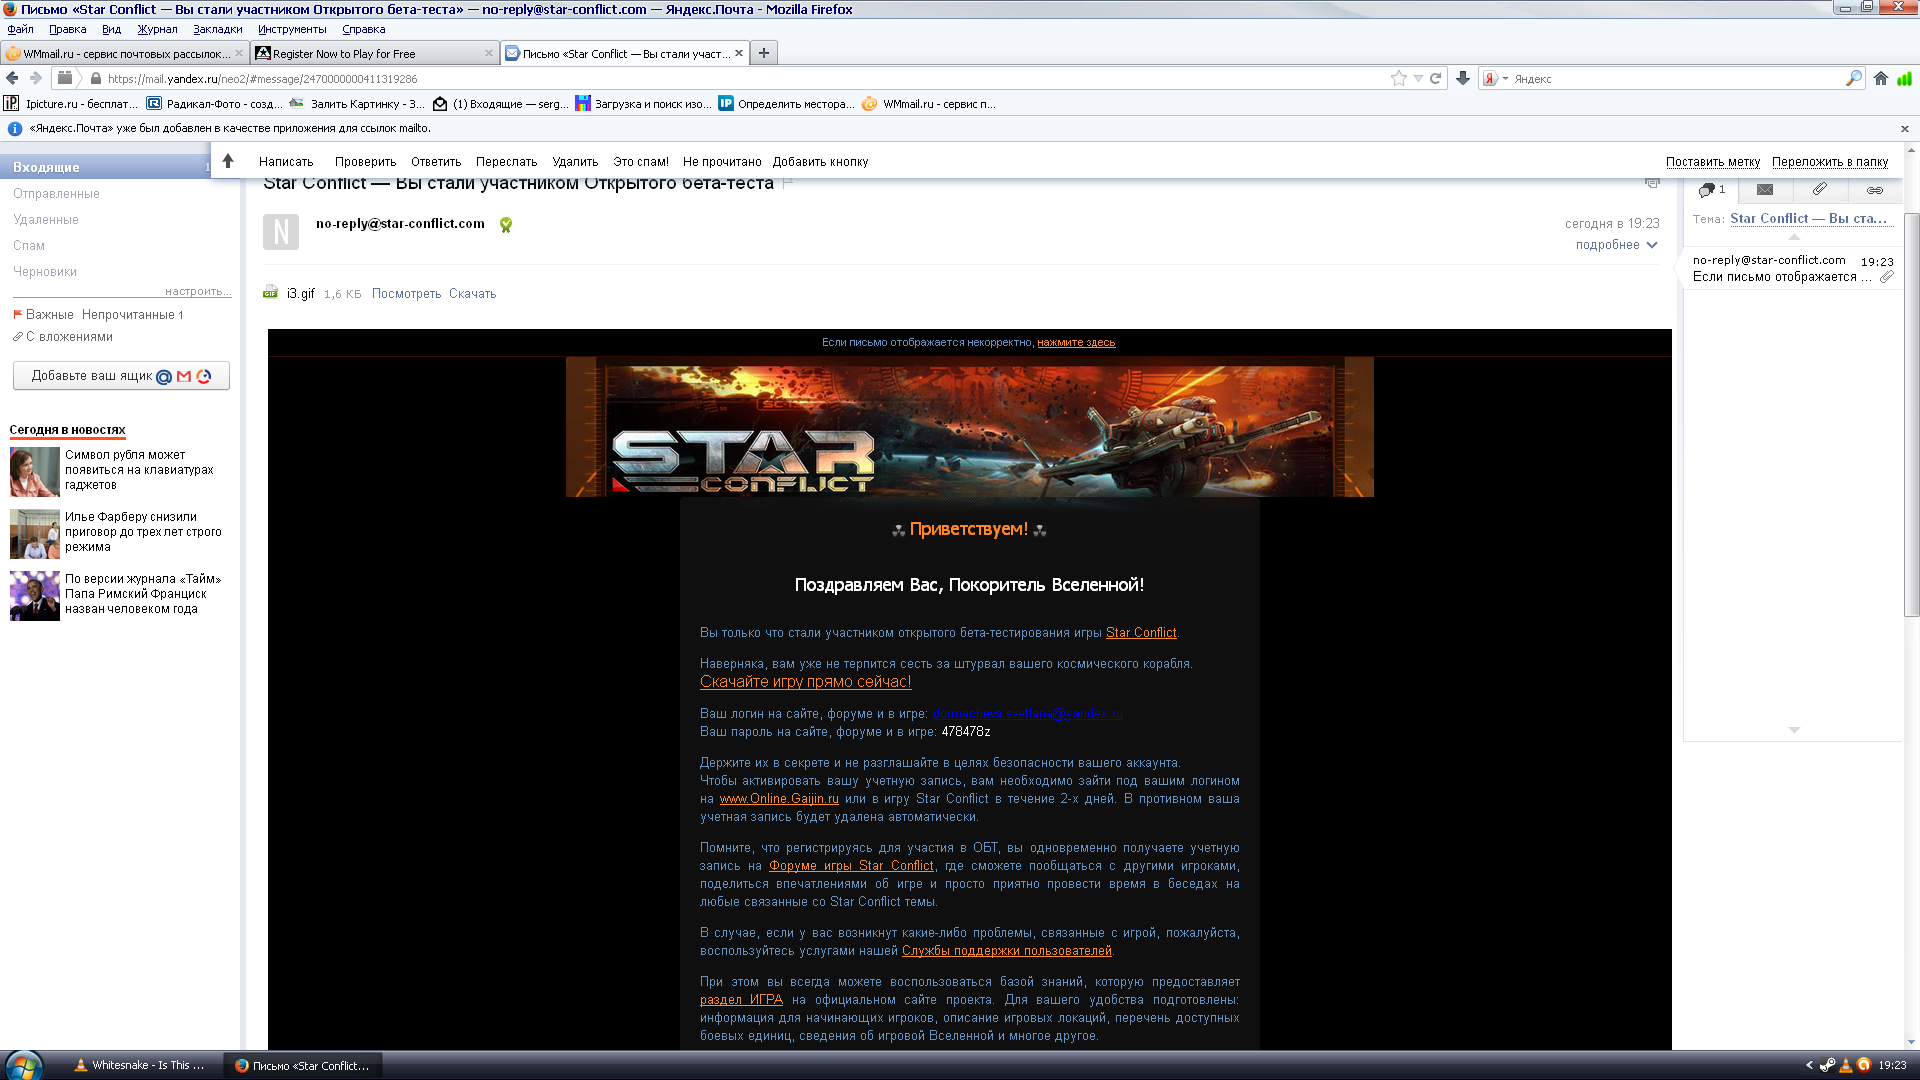Open the Журнал menu
The height and width of the screenshot is (1080, 1920).
point(157,29)
